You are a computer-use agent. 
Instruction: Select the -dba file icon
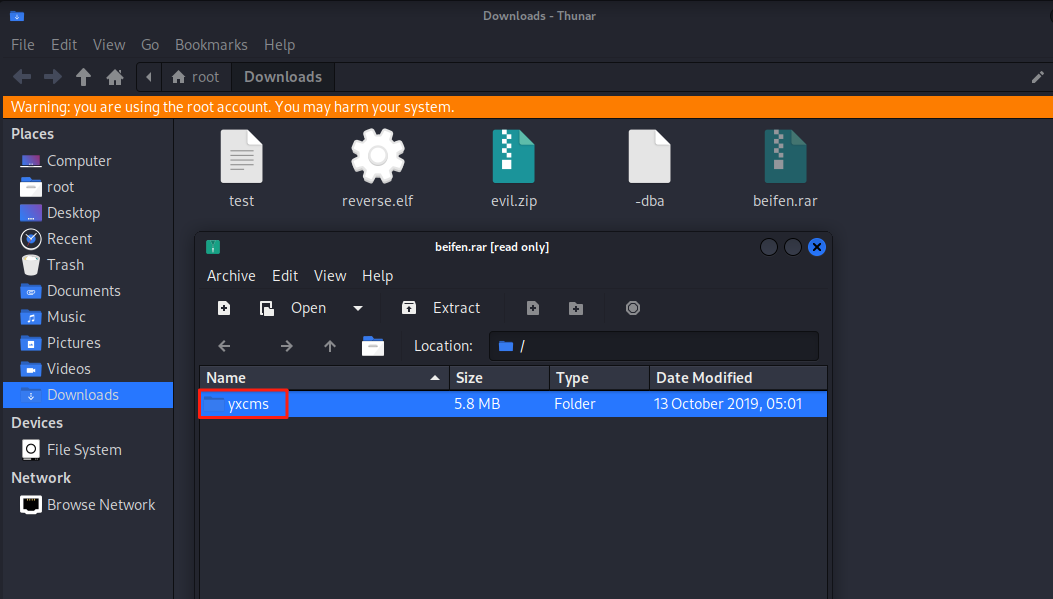(x=649, y=156)
